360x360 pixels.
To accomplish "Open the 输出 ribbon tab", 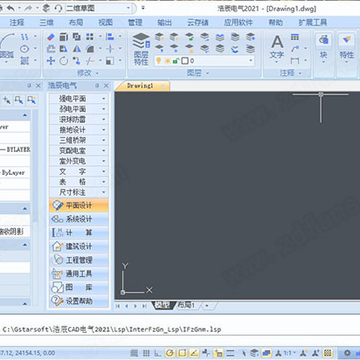I will (x=165, y=22).
